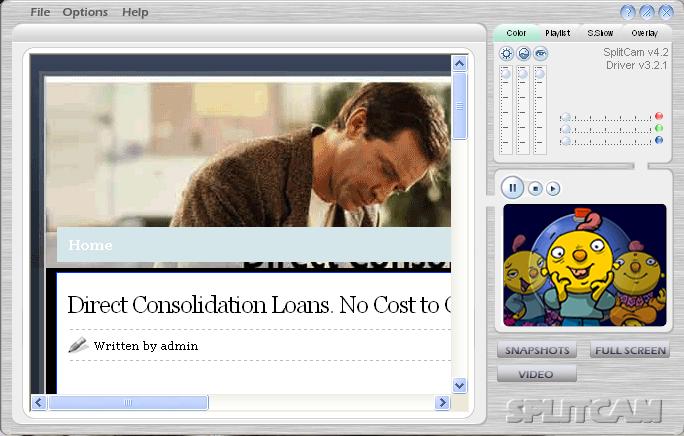Click the minimize icon in title bar
This screenshot has height=436, width=684.
[647, 12]
